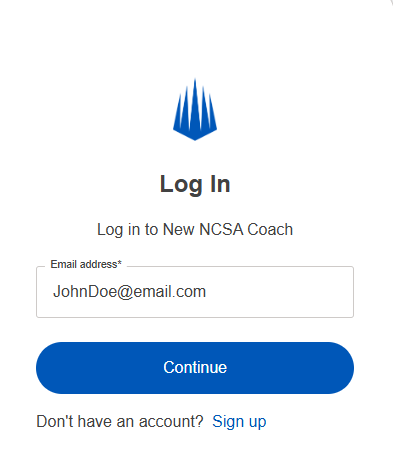Click the Continue button

point(195,368)
